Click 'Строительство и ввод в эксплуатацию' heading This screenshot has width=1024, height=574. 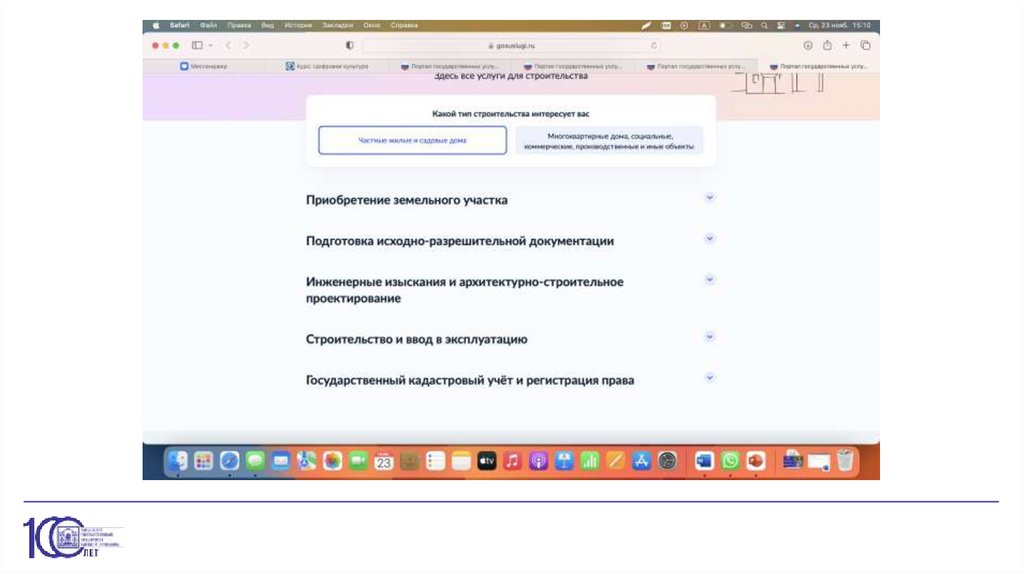coord(416,339)
